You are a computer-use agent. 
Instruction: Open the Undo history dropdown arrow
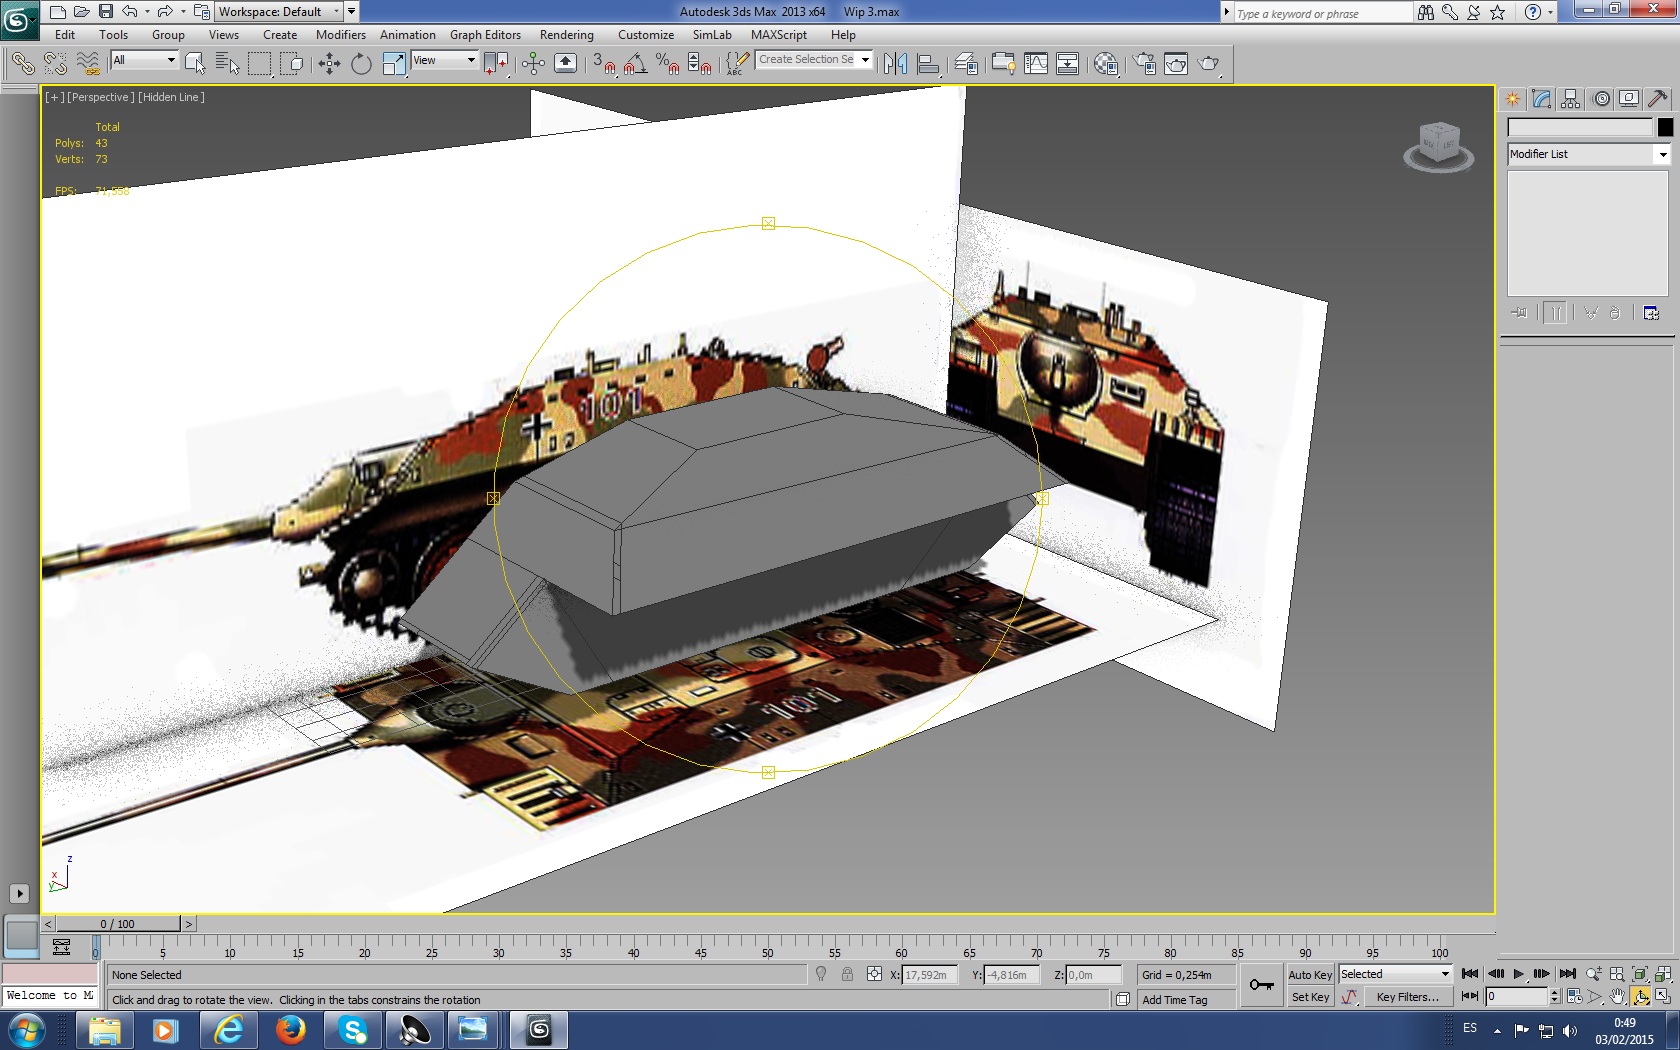pos(147,12)
